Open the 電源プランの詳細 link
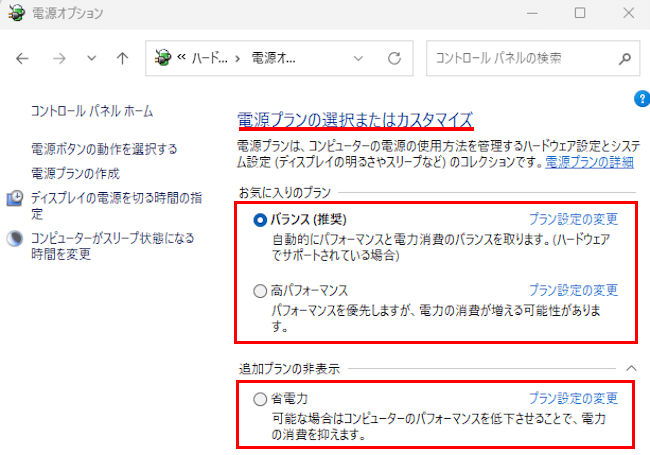The height and width of the screenshot is (455, 650). [588, 161]
